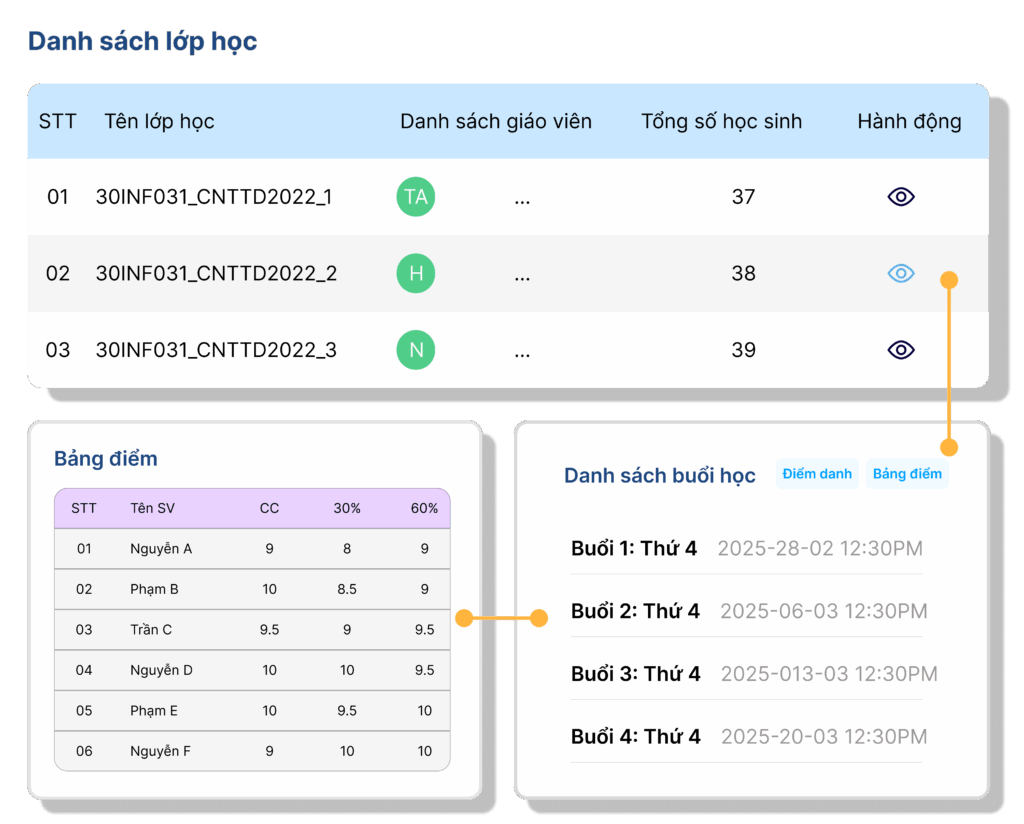Select the N teacher avatar
1024x824 pixels.
pyautogui.click(x=416, y=349)
